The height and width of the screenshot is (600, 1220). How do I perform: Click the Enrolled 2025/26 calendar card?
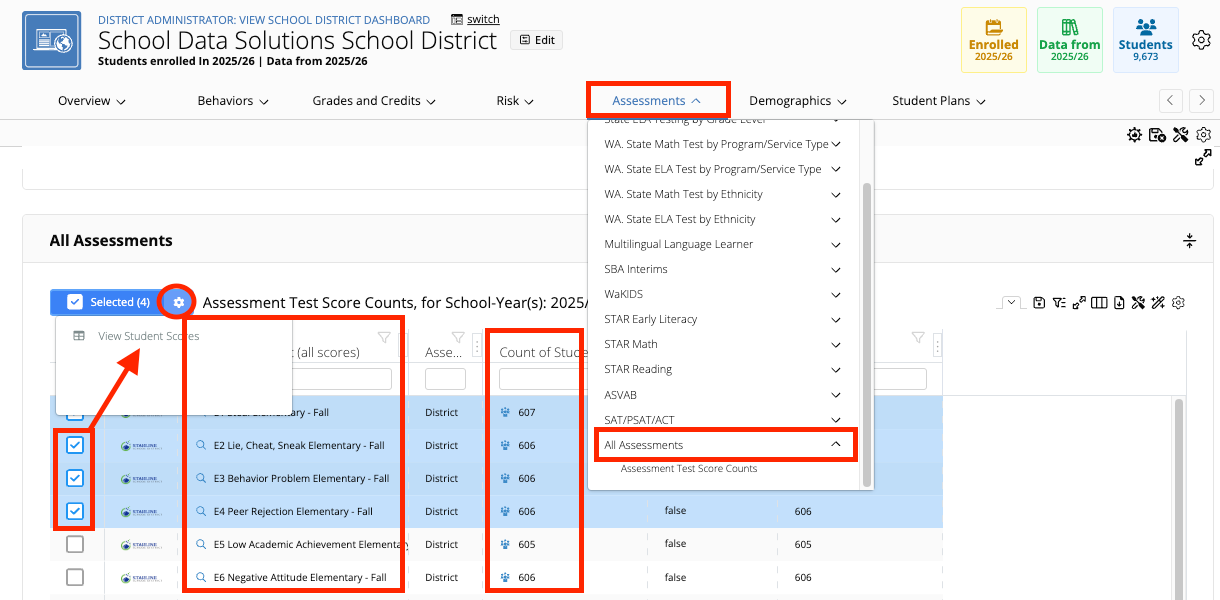point(993,40)
